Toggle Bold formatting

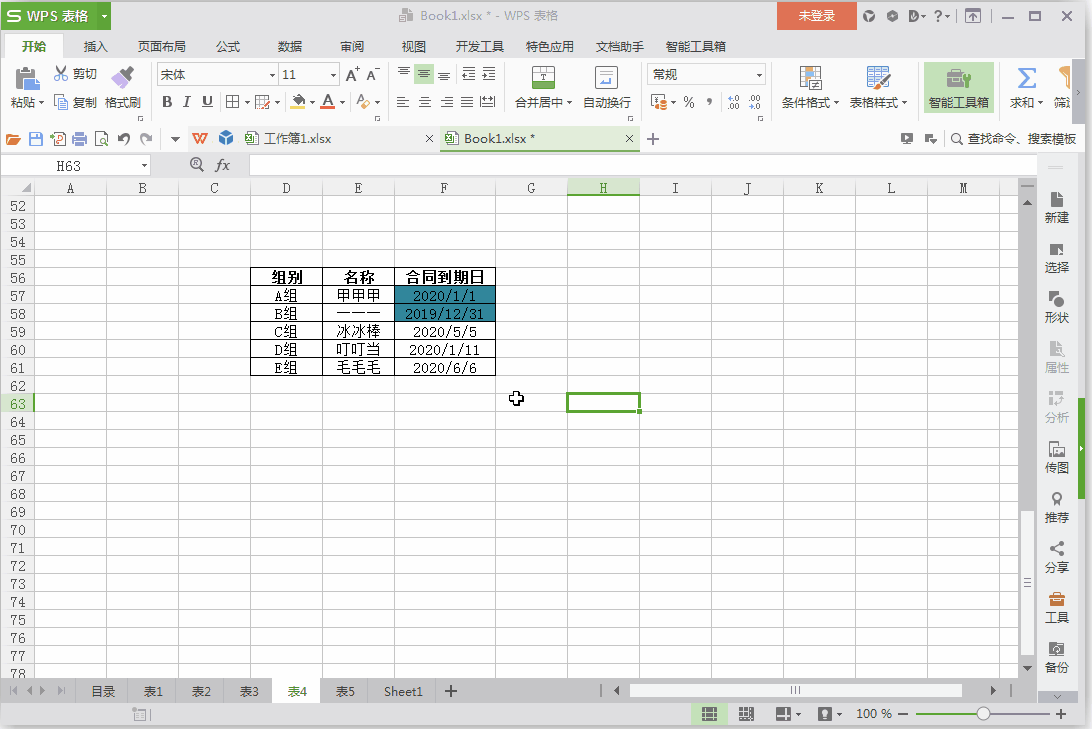click(167, 102)
